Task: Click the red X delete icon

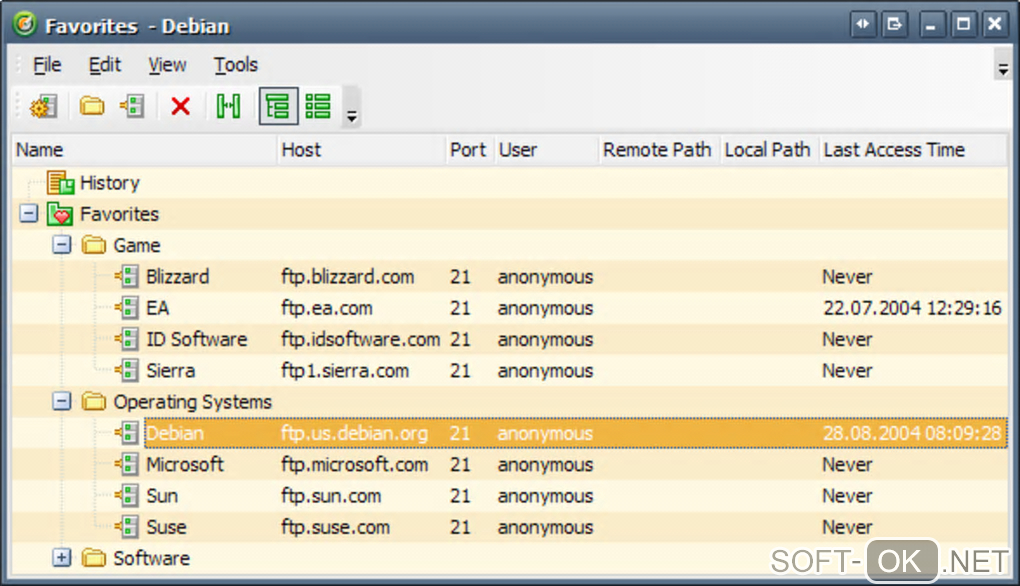Action: point(180,106)
